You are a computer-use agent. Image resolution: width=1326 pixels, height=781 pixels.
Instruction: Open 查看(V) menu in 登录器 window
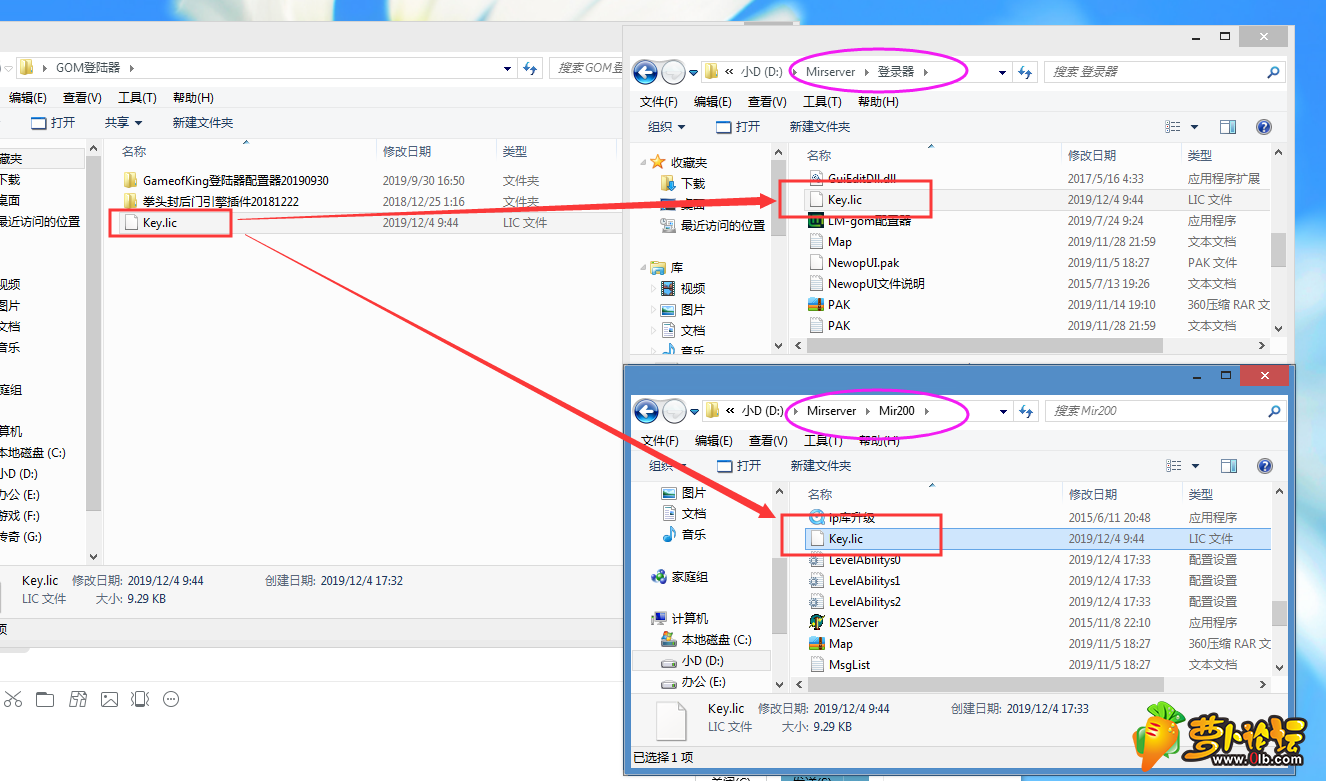click(x=766, y=101)
